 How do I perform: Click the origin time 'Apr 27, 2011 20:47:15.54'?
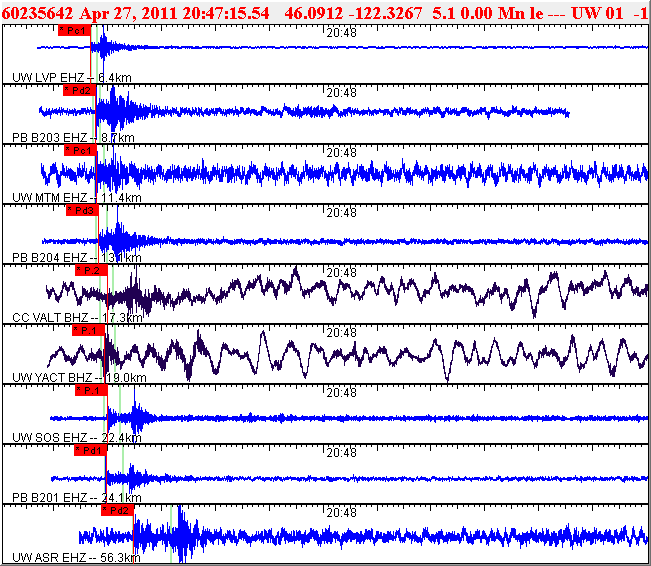174,13
